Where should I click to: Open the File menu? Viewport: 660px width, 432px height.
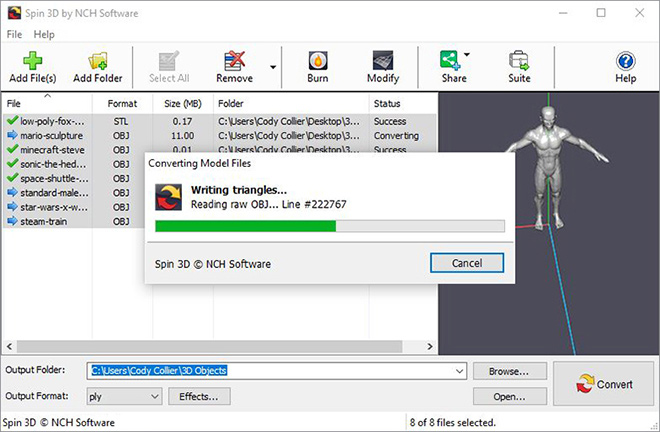pos(14,35)
